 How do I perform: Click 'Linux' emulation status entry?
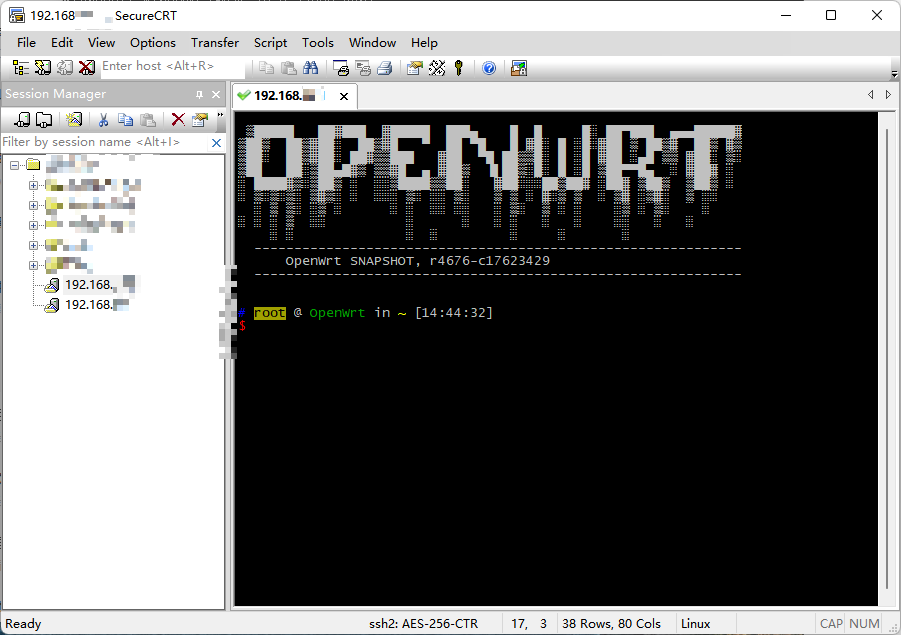pyautogui.click(x=695, y=624)
